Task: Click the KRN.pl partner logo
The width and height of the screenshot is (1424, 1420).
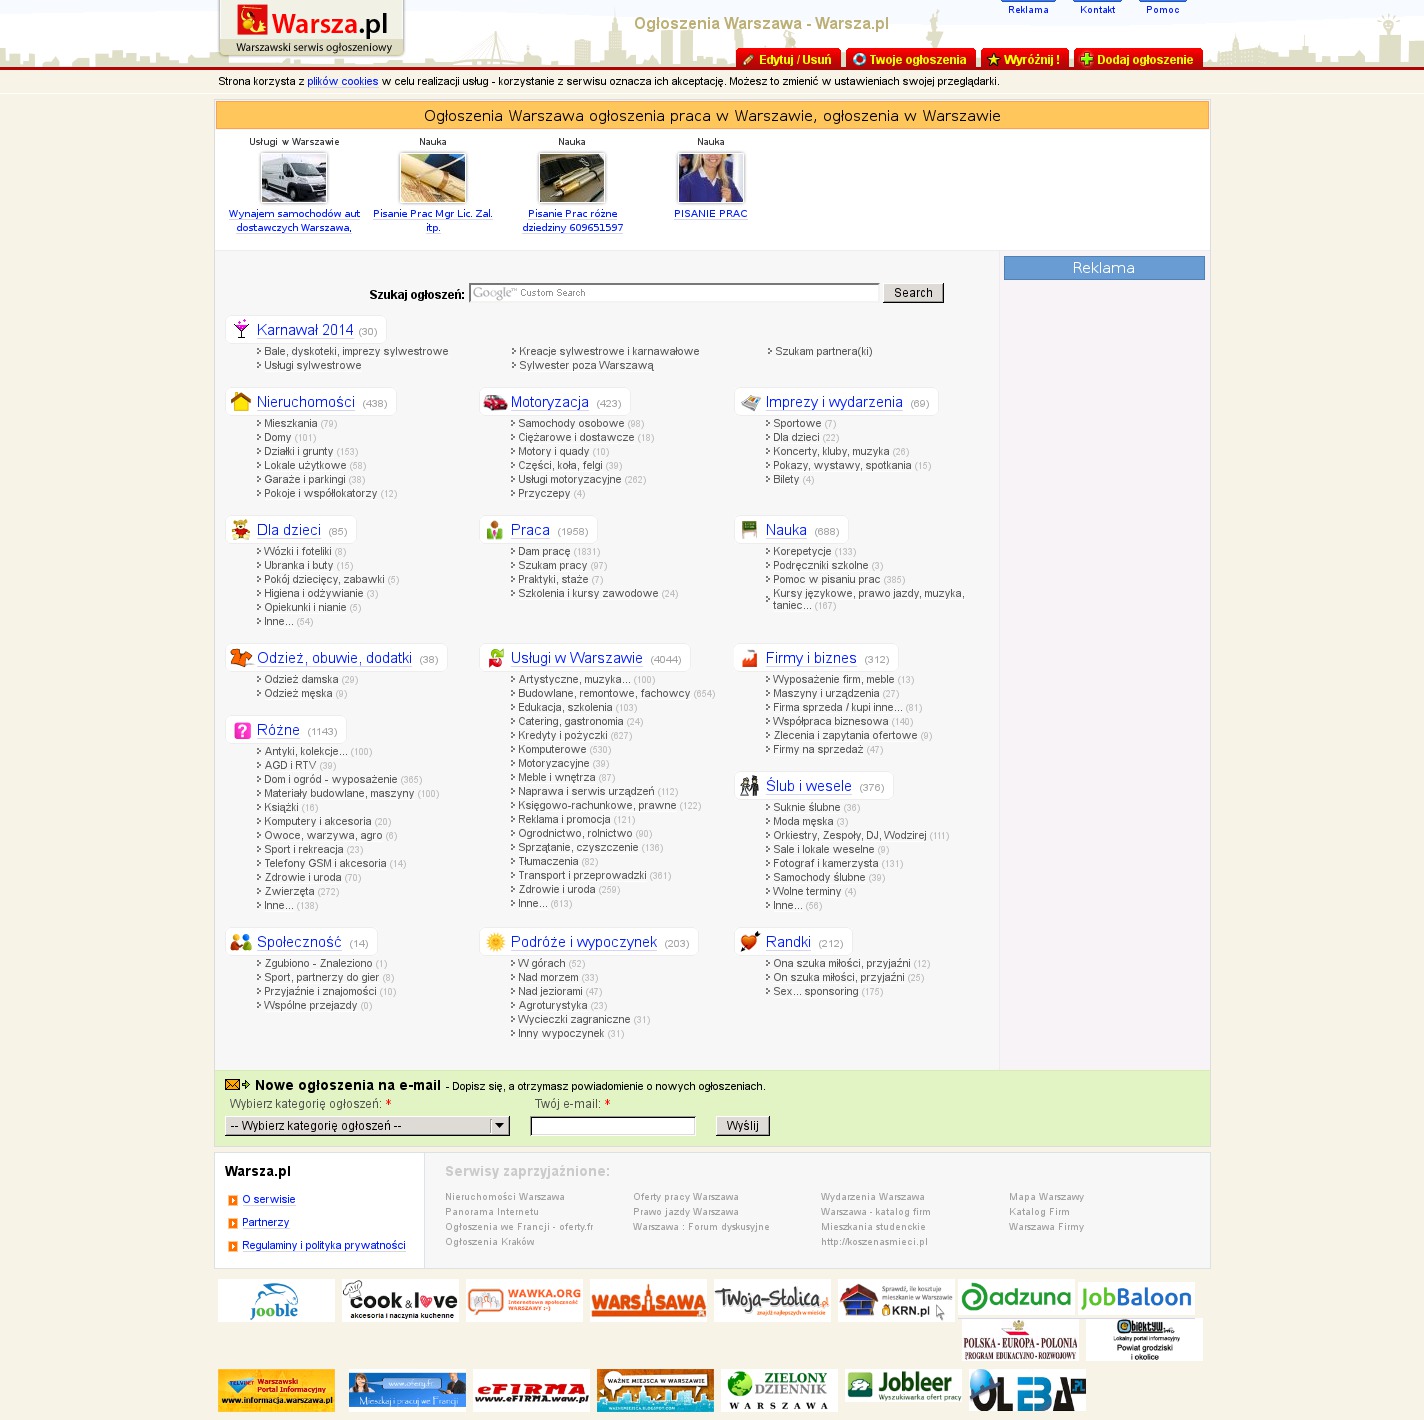Action: point(896,1300)
